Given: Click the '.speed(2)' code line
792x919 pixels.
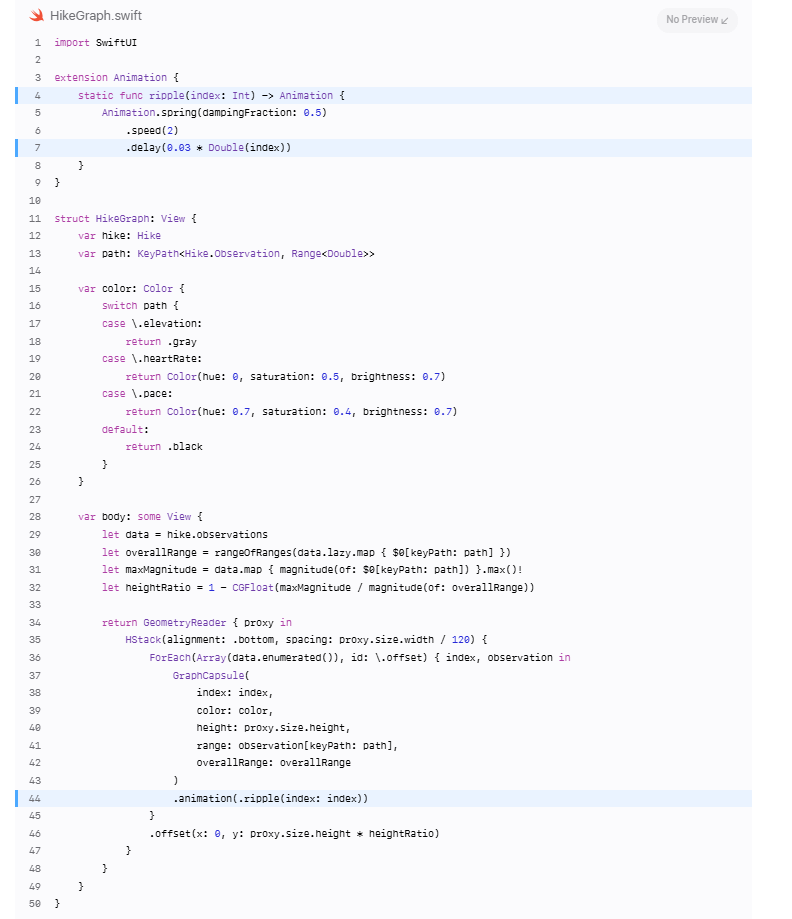Looking at the screenshot, I should 152,130.
